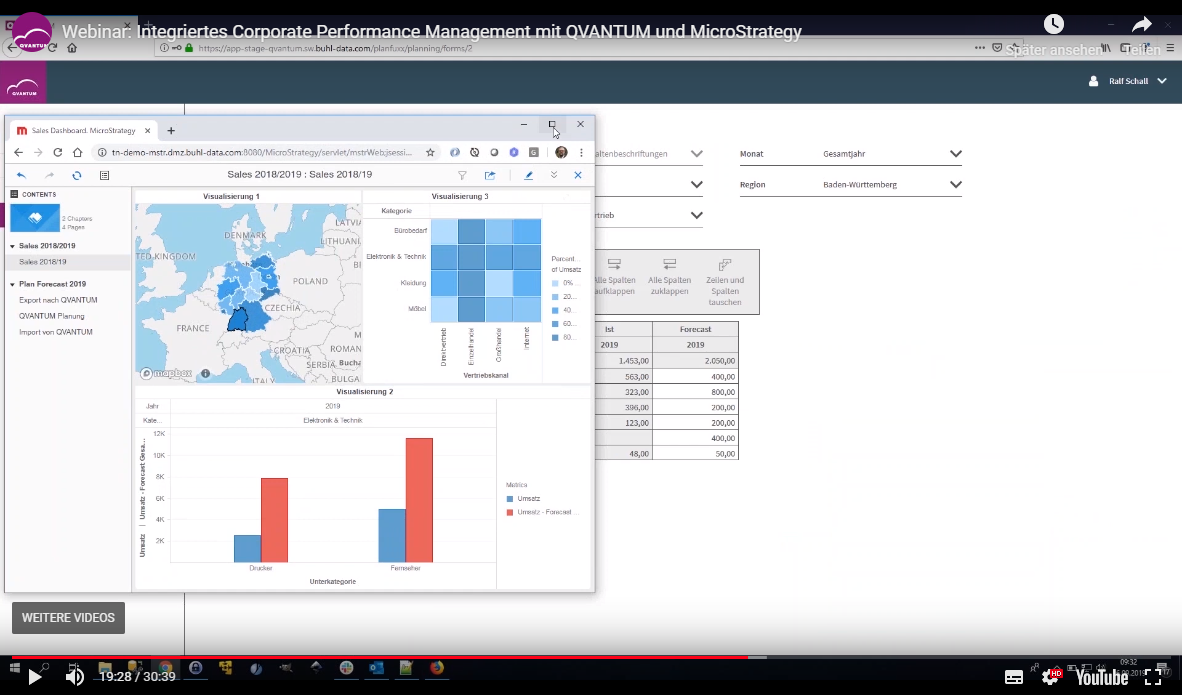
Task: Collapse the Plan Forecast 2019 chapter
Action: pyautogui.click(x=13, y=284)
